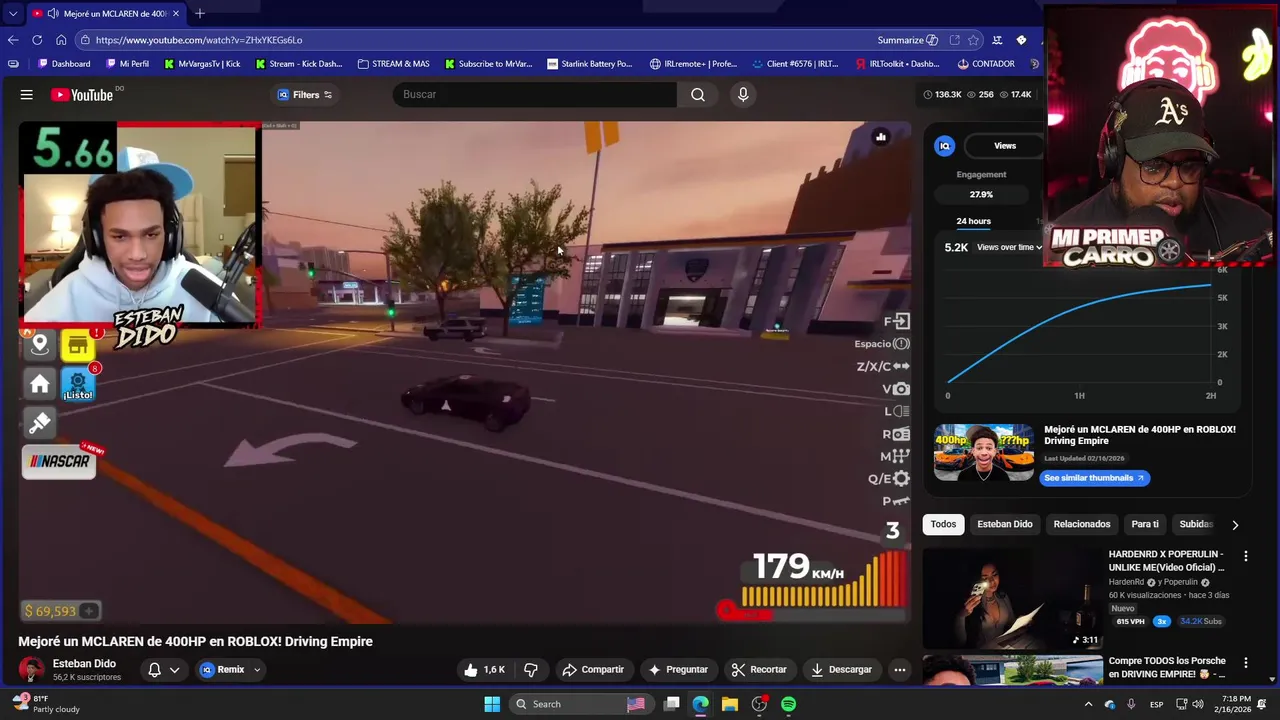Click the Summarize button in the address bar
Screen dimensions: 1280x720
coord(908,40)
